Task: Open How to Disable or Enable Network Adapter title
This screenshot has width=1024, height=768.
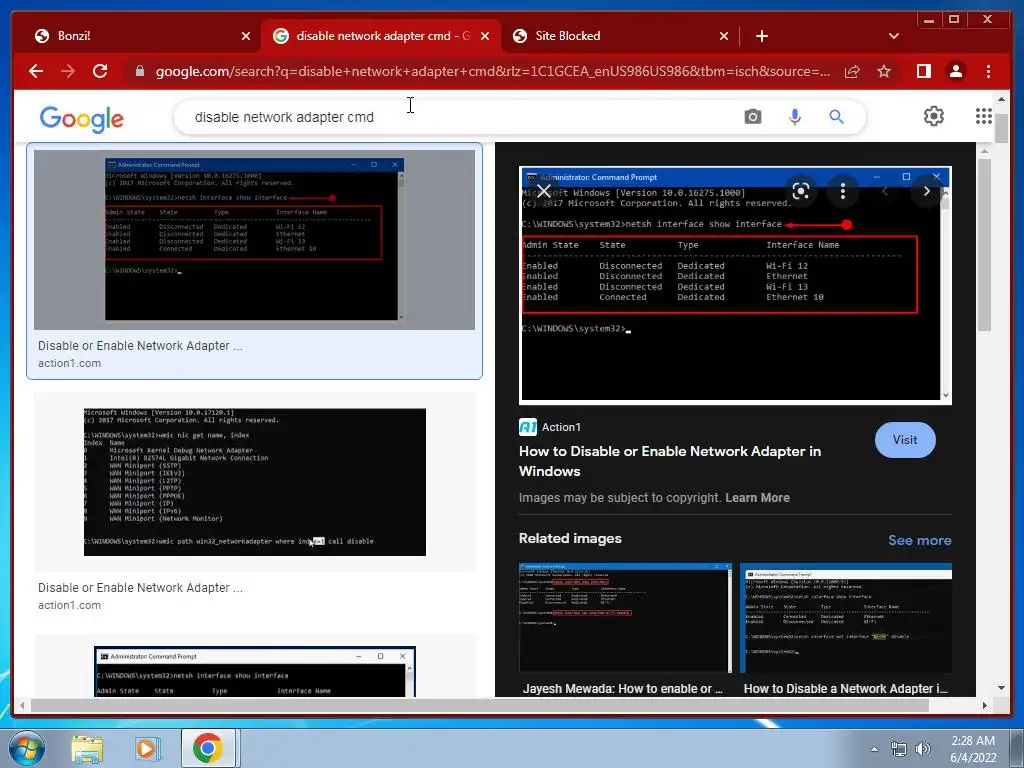Action: [x=669, y=461]
